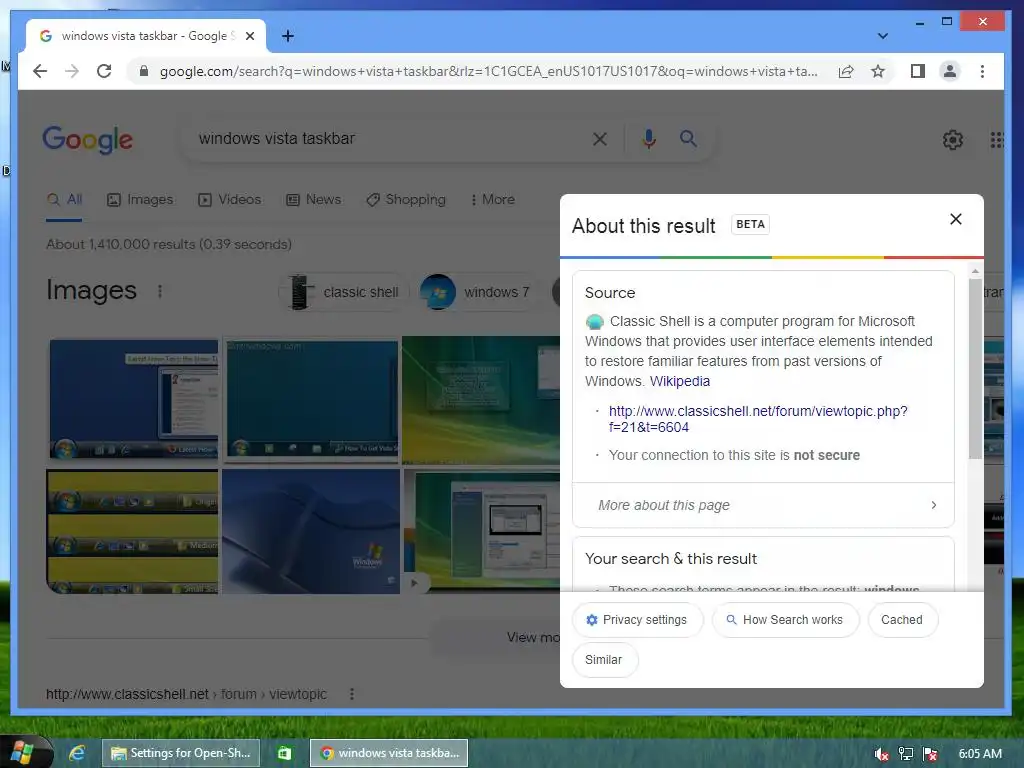Click the Google logo
Viewport: 1024px width, 768px height.
88,139
